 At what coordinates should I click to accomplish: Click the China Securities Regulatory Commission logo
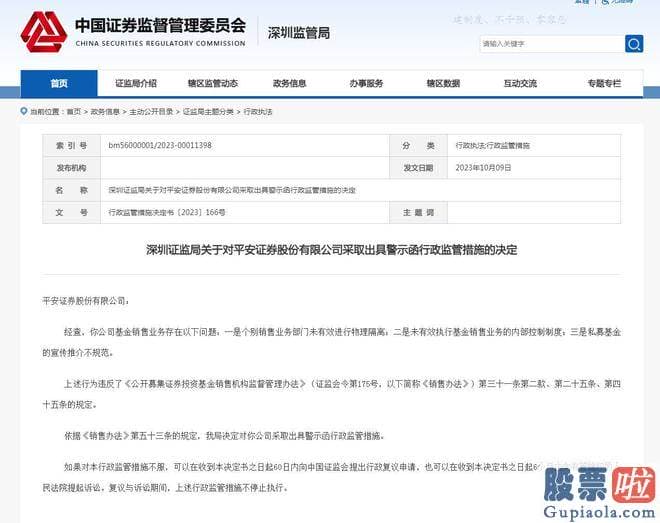[44, 32]
